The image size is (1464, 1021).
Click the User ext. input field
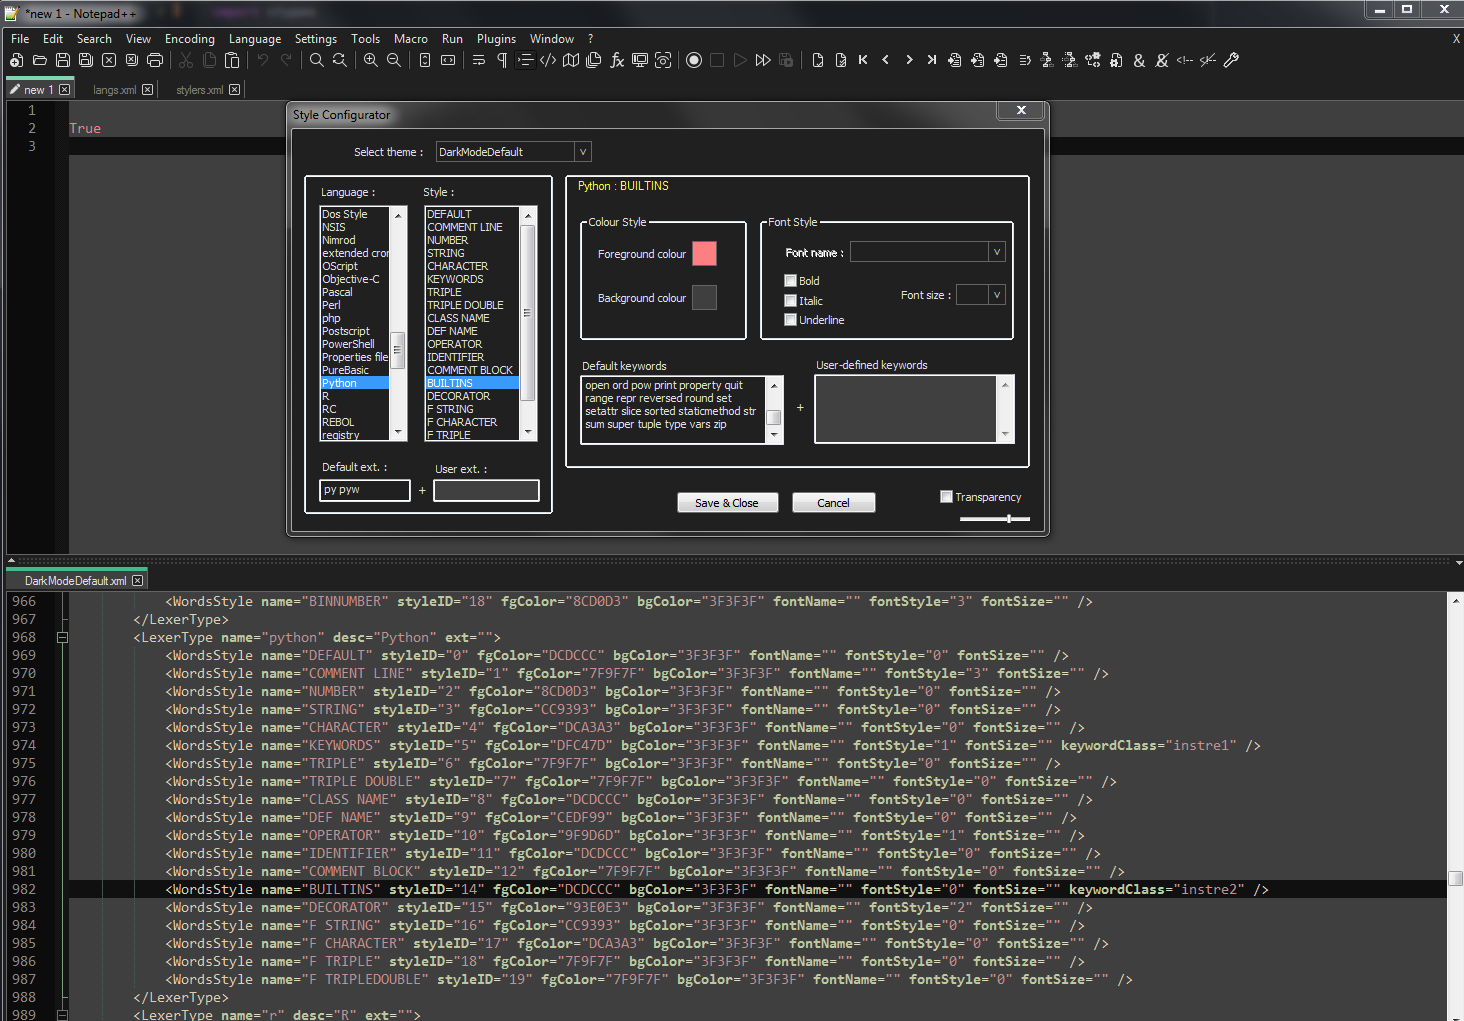pos(486,490)
